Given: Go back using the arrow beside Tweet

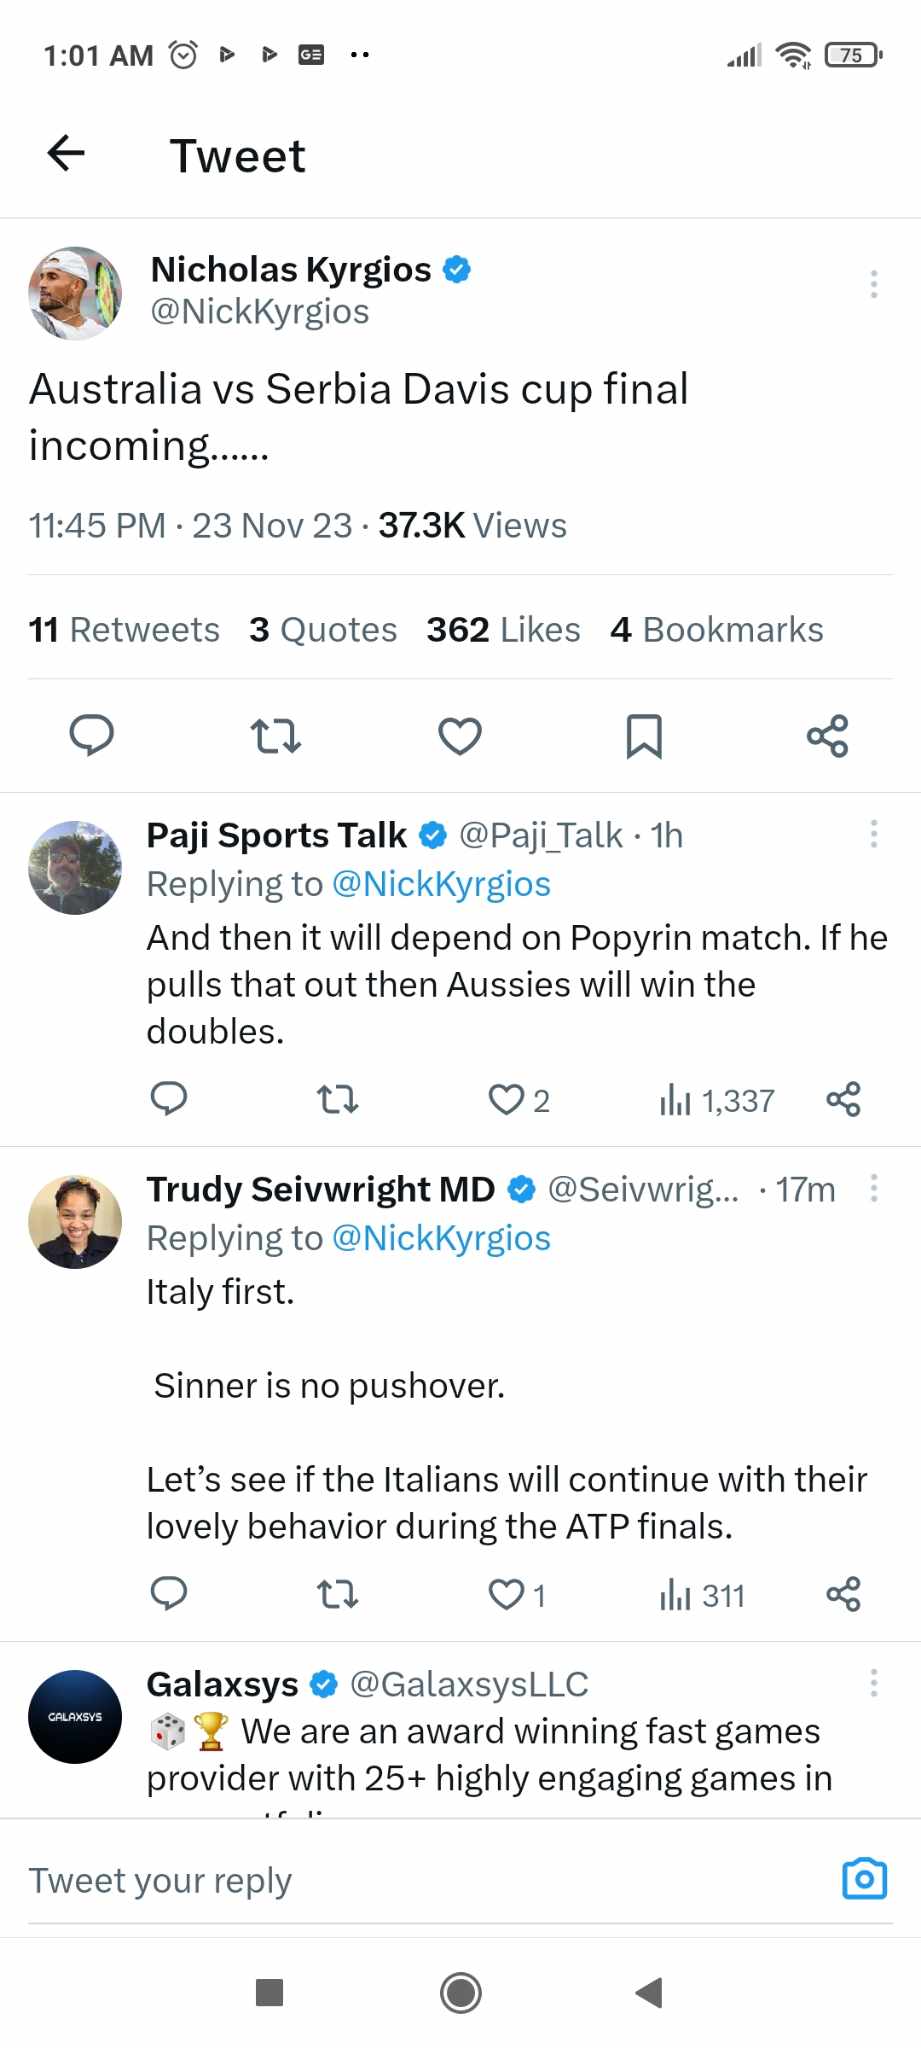Looking at the screenshot, I should tap(66, 153).
